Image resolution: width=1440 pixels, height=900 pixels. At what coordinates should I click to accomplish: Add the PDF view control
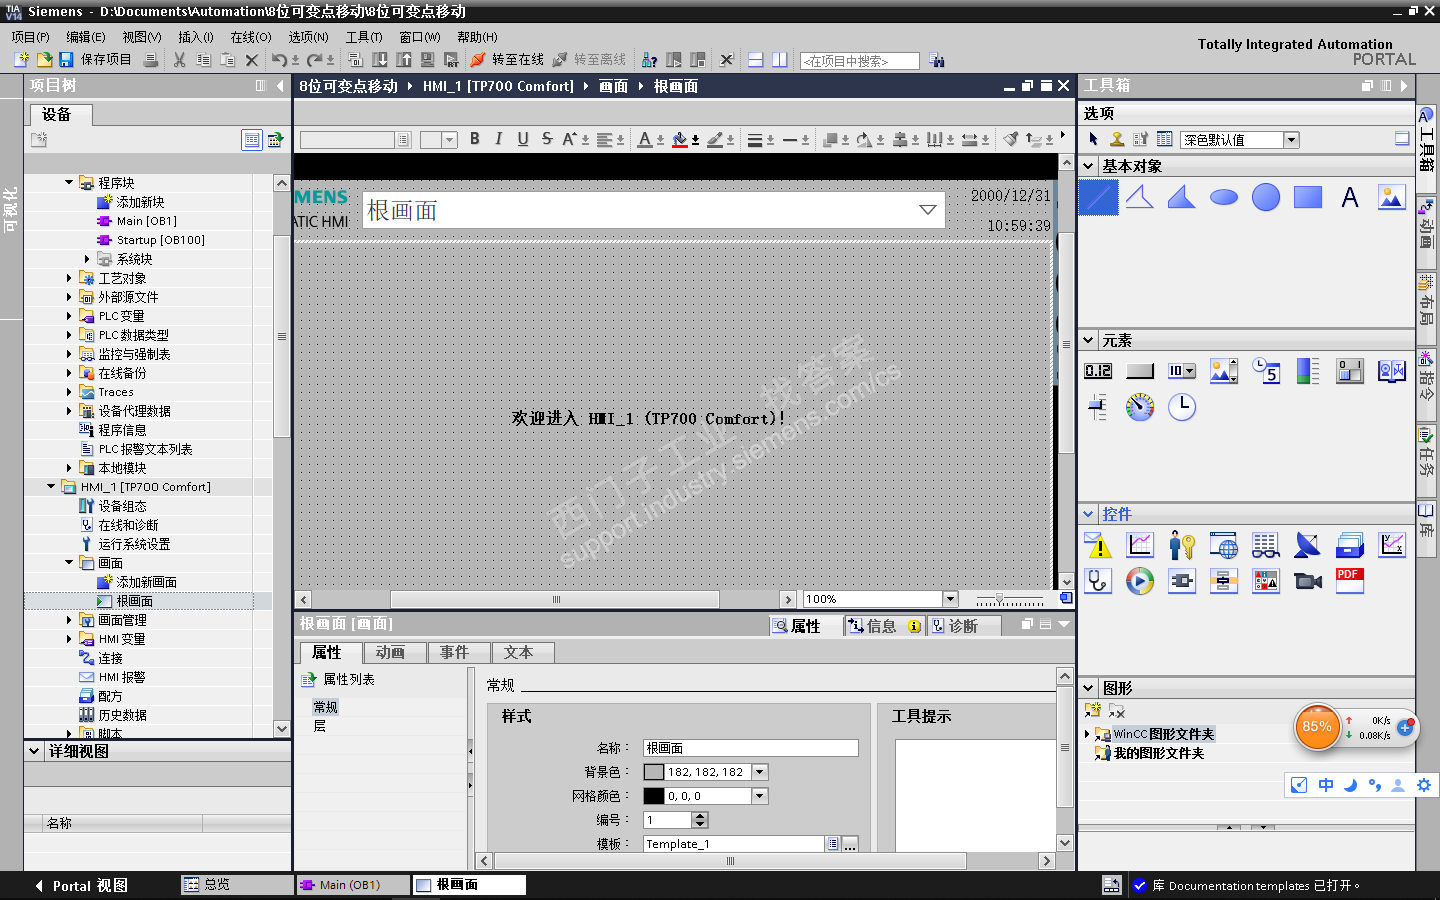click(1350, 581)
